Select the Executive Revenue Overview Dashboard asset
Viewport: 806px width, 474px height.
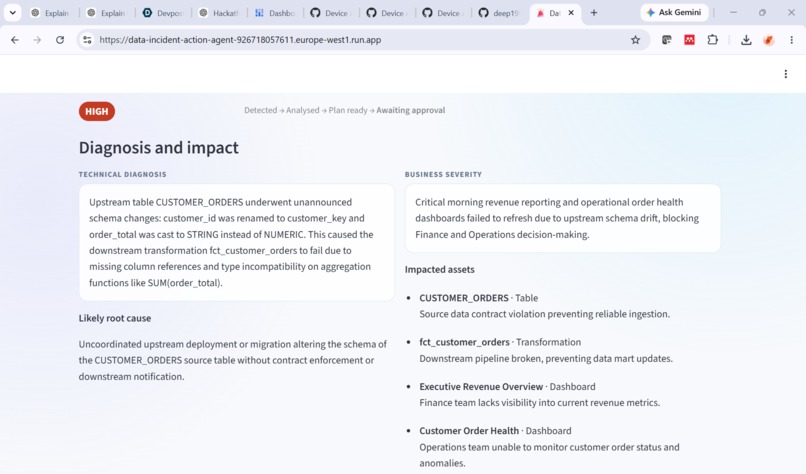point(507,386)
